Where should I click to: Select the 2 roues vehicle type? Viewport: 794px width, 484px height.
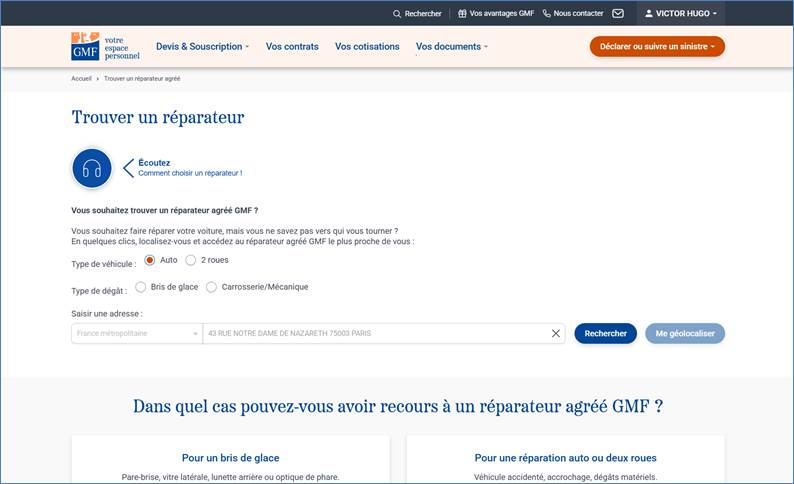[x=191, y=260]
